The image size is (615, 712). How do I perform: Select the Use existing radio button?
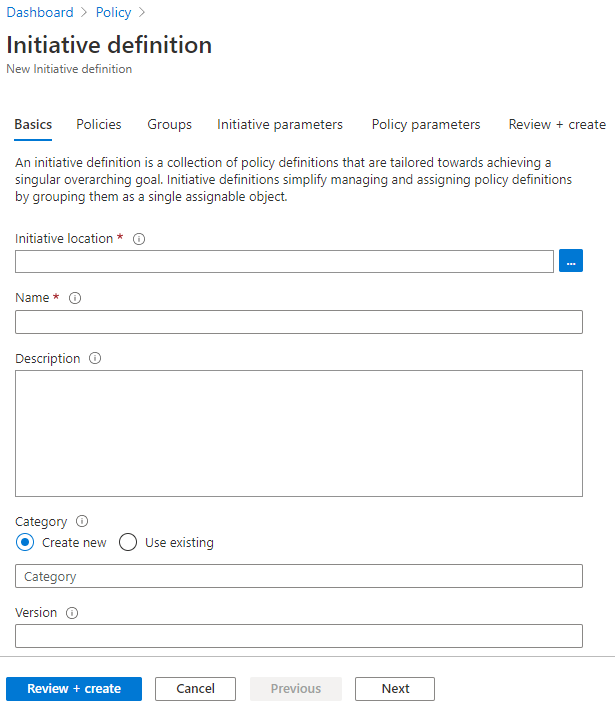click(128, 543)
